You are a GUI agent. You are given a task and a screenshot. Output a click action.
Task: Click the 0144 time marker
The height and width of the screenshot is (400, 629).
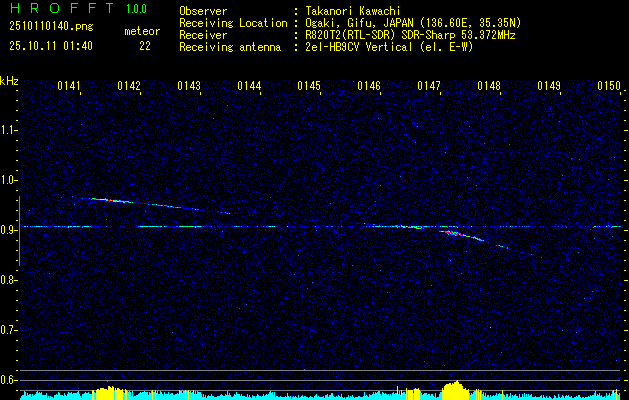coord(249,86)
